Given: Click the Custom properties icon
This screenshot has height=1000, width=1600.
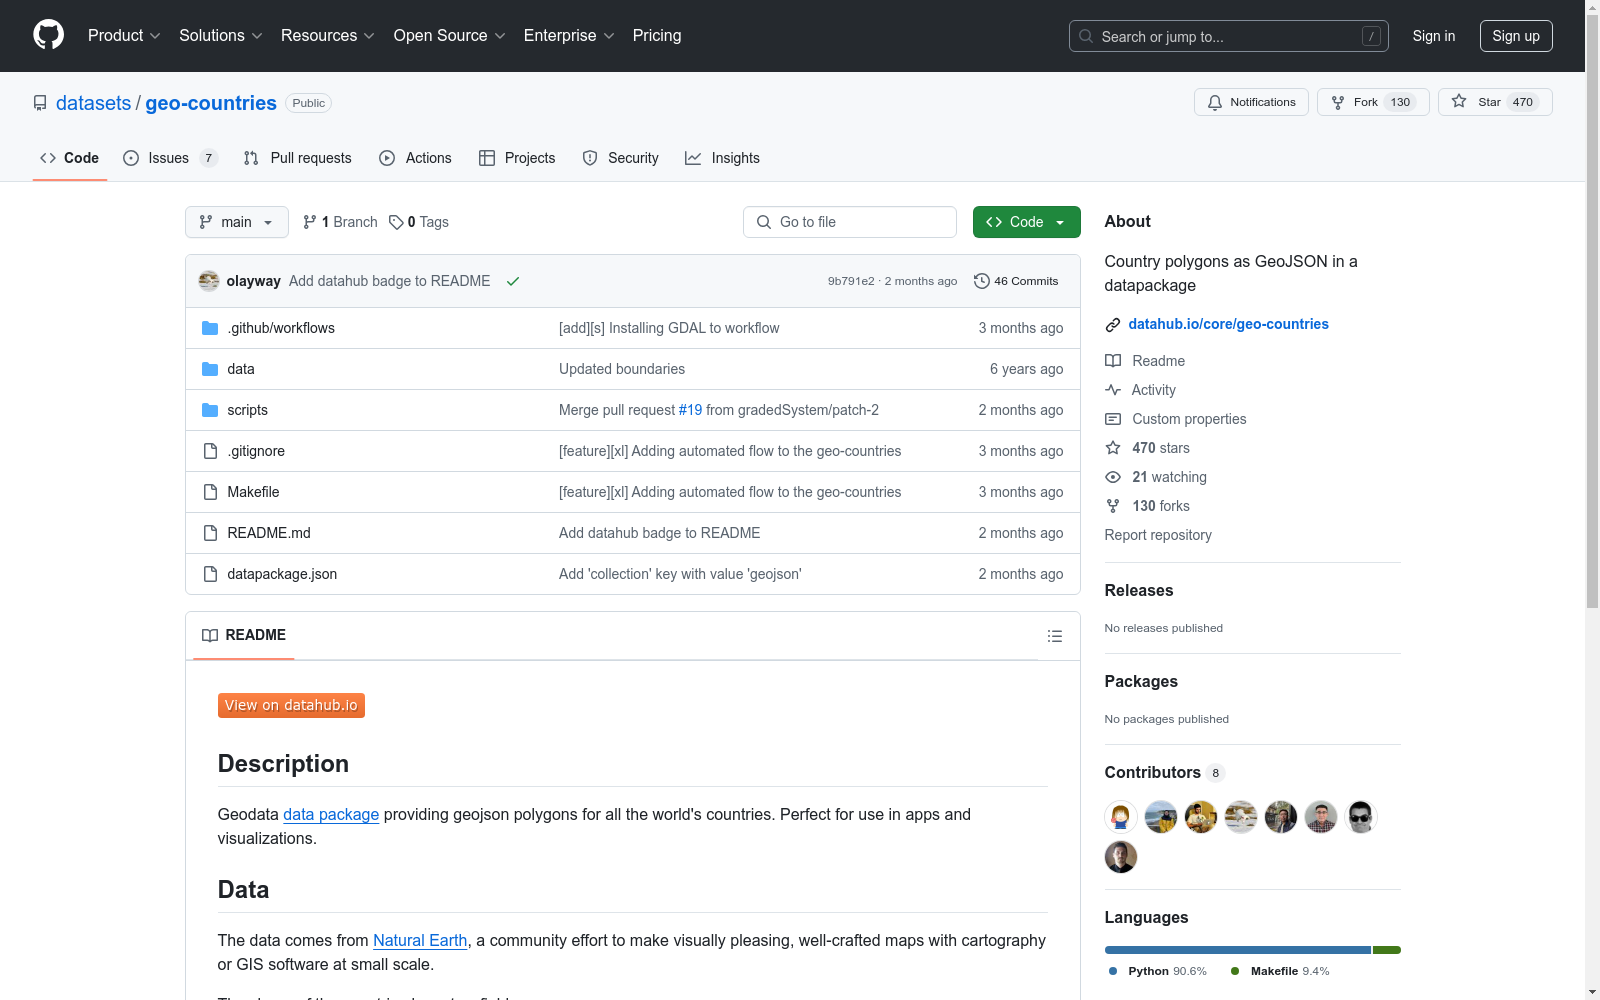Looking at the screenshot, I should 1113,419.
